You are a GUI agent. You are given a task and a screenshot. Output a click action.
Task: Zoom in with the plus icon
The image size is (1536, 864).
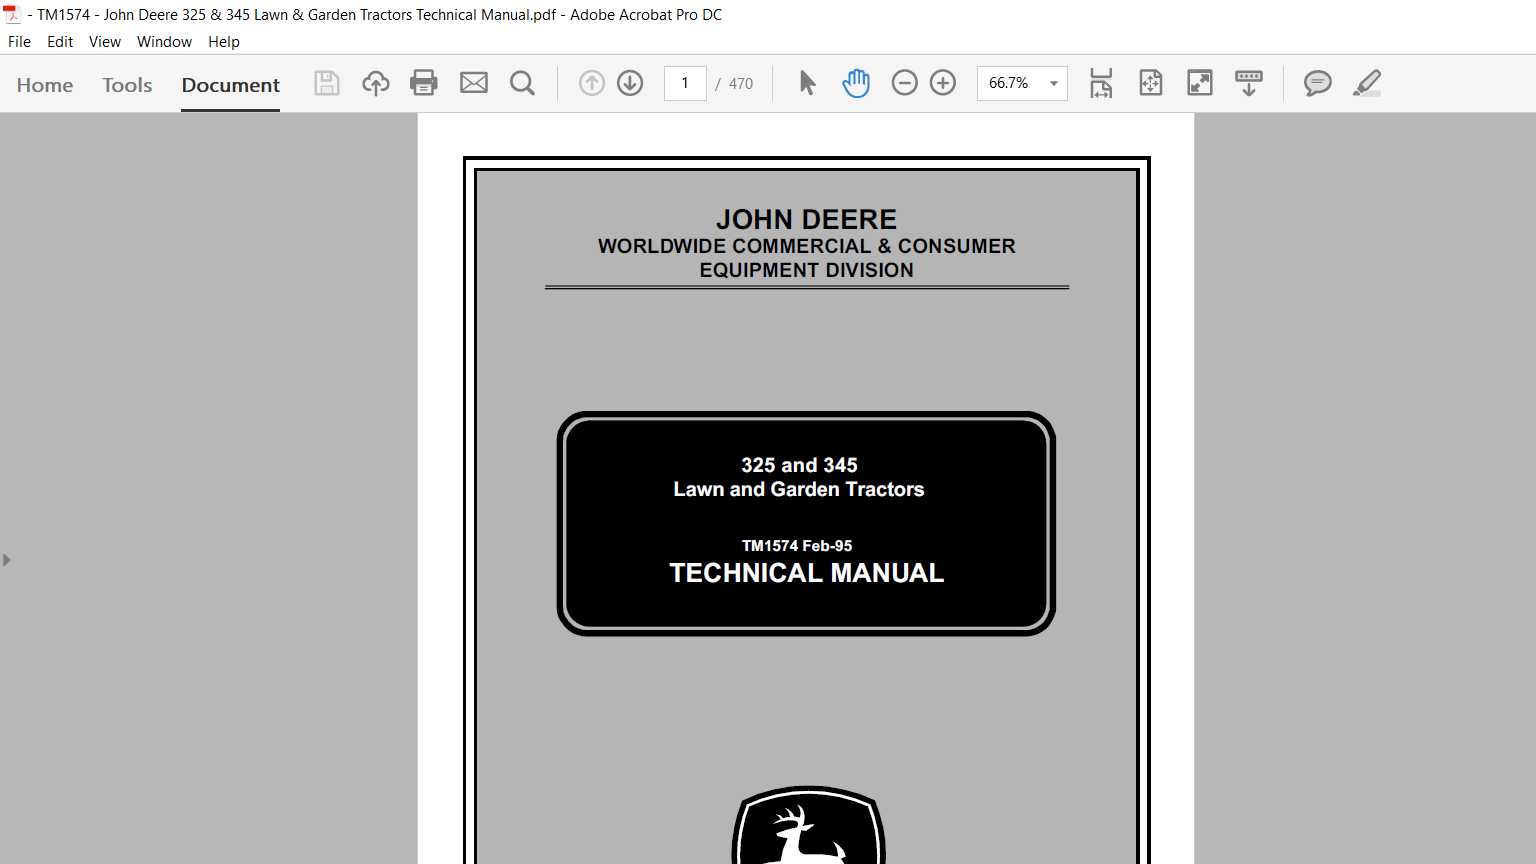point(943,83)
